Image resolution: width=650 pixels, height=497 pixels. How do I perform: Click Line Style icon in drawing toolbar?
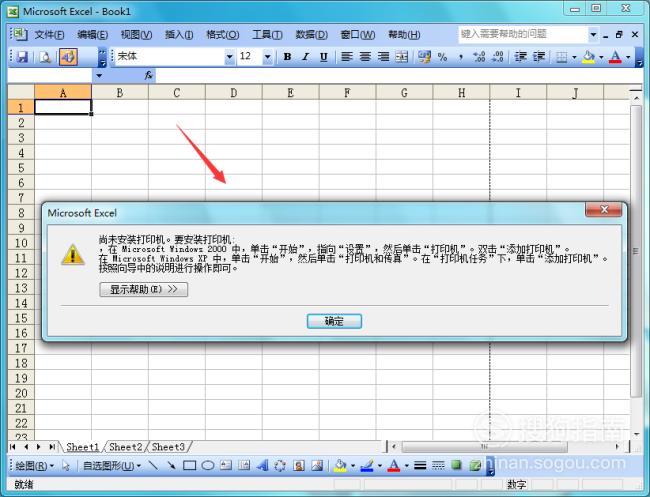click(x=420, y=466)
